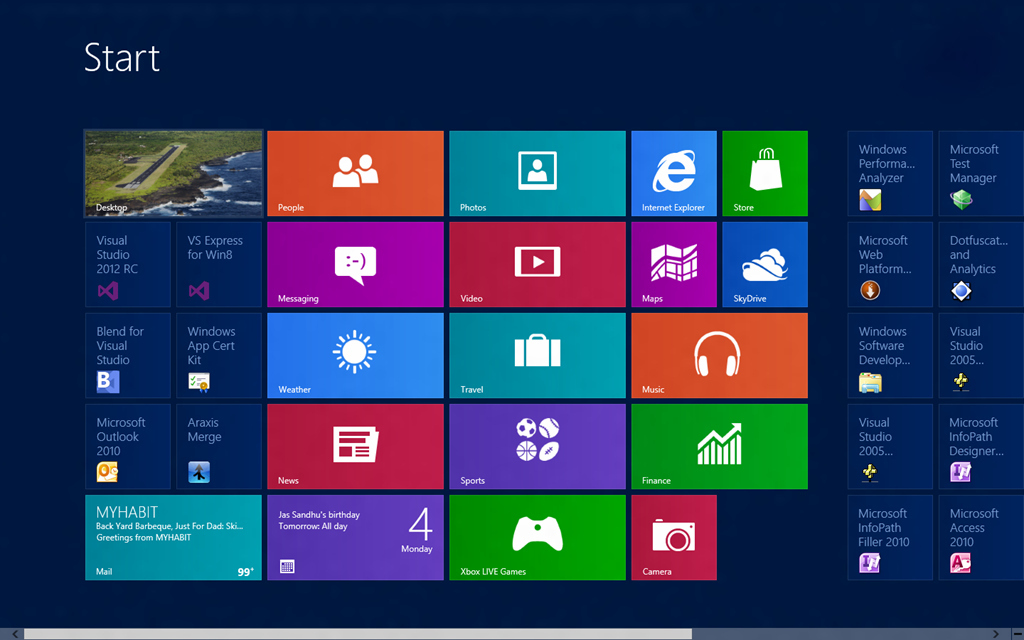
Task: Start the Video app
Action: click(x=536, y=264)
